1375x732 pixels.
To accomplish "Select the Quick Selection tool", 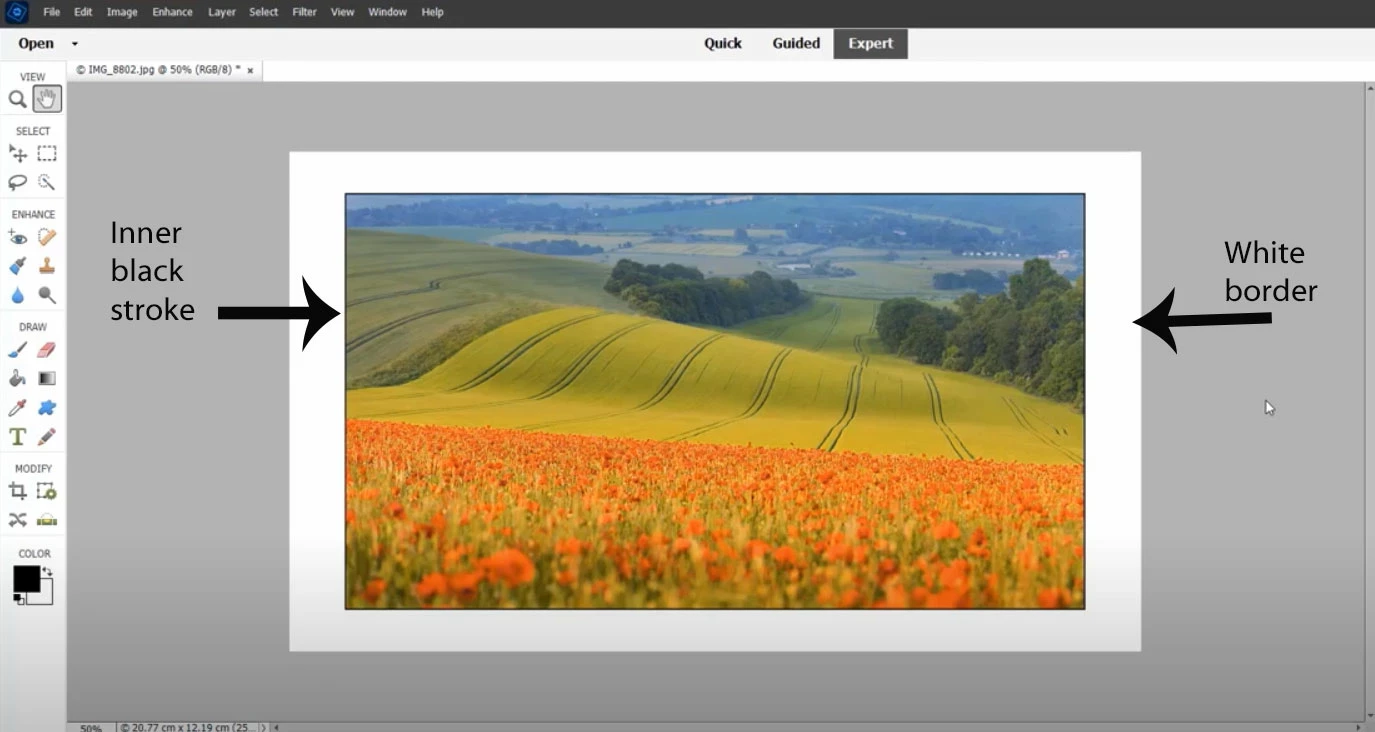I will [x=47, y=182].
